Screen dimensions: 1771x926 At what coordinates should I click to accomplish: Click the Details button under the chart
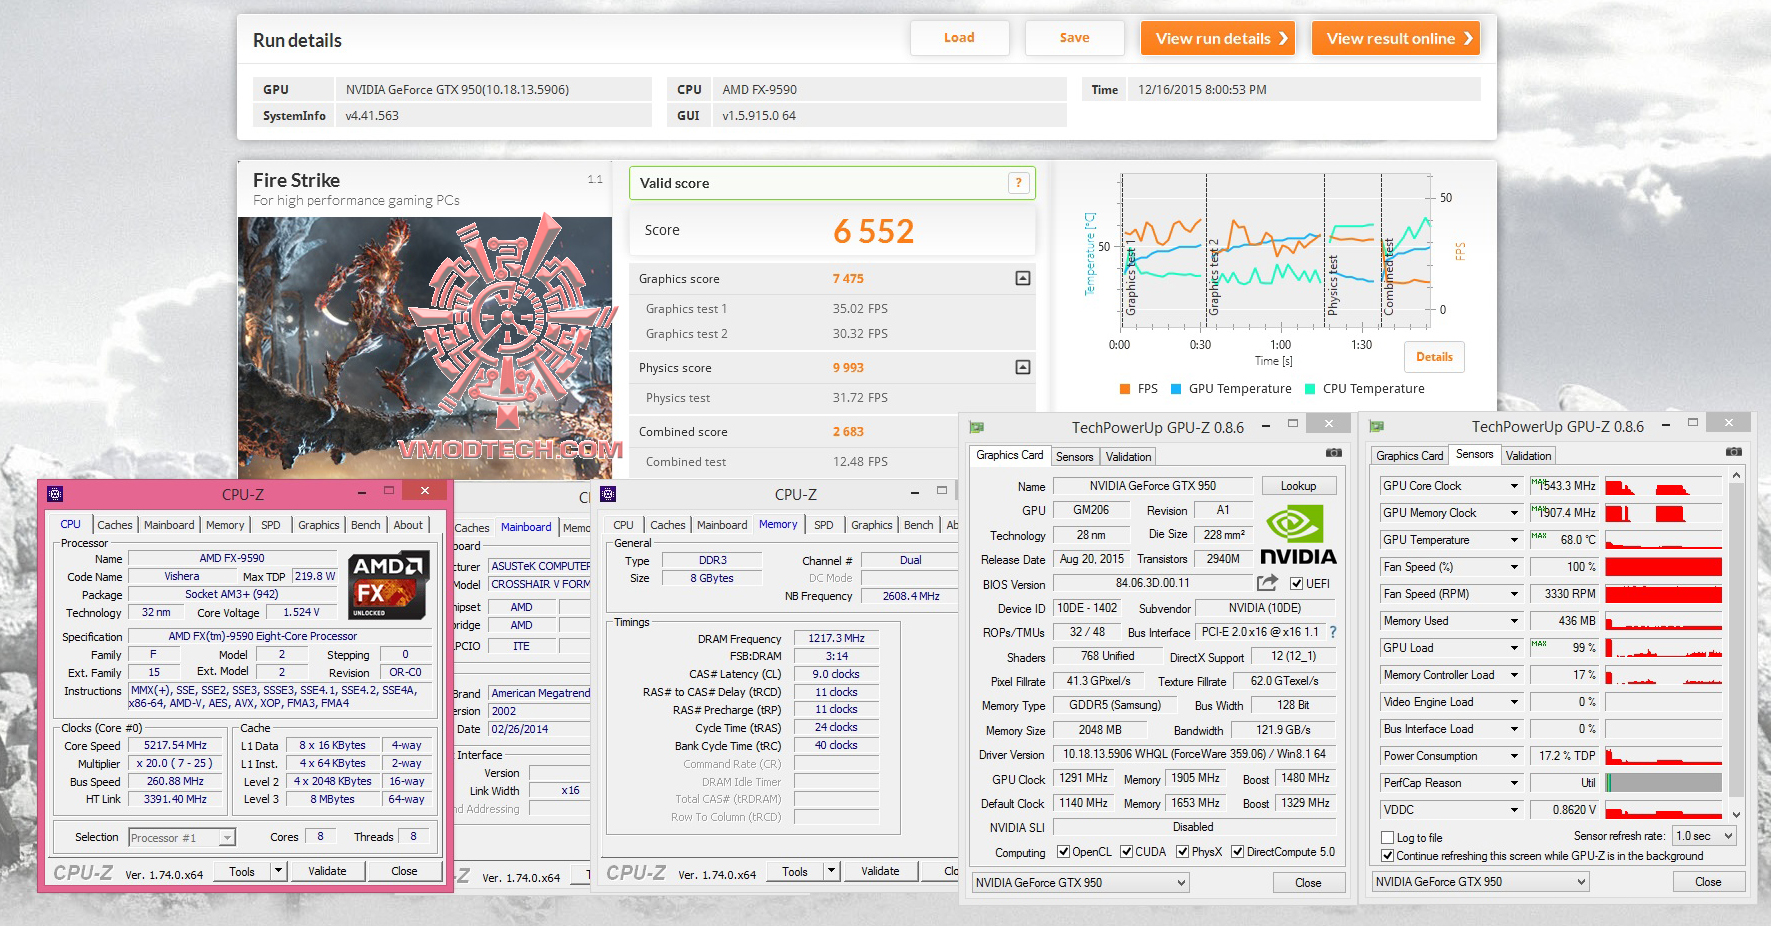1435,357
